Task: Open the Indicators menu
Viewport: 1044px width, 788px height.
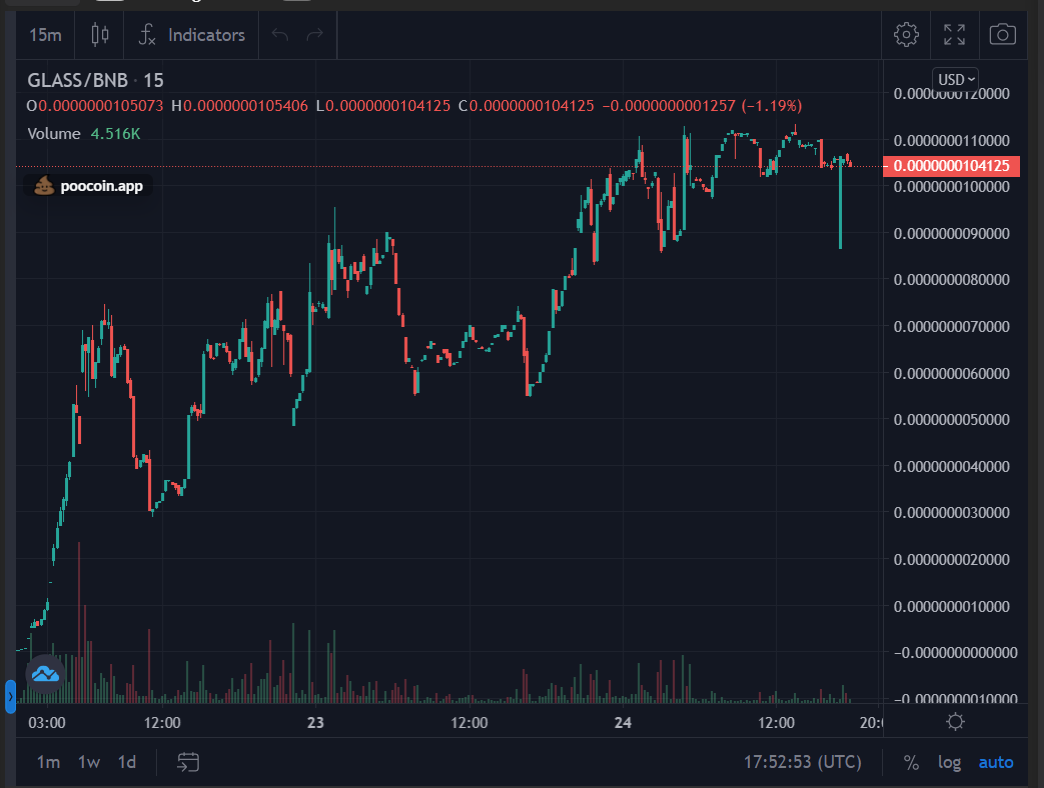Action: pyautogui.click(x=192, y=35)
